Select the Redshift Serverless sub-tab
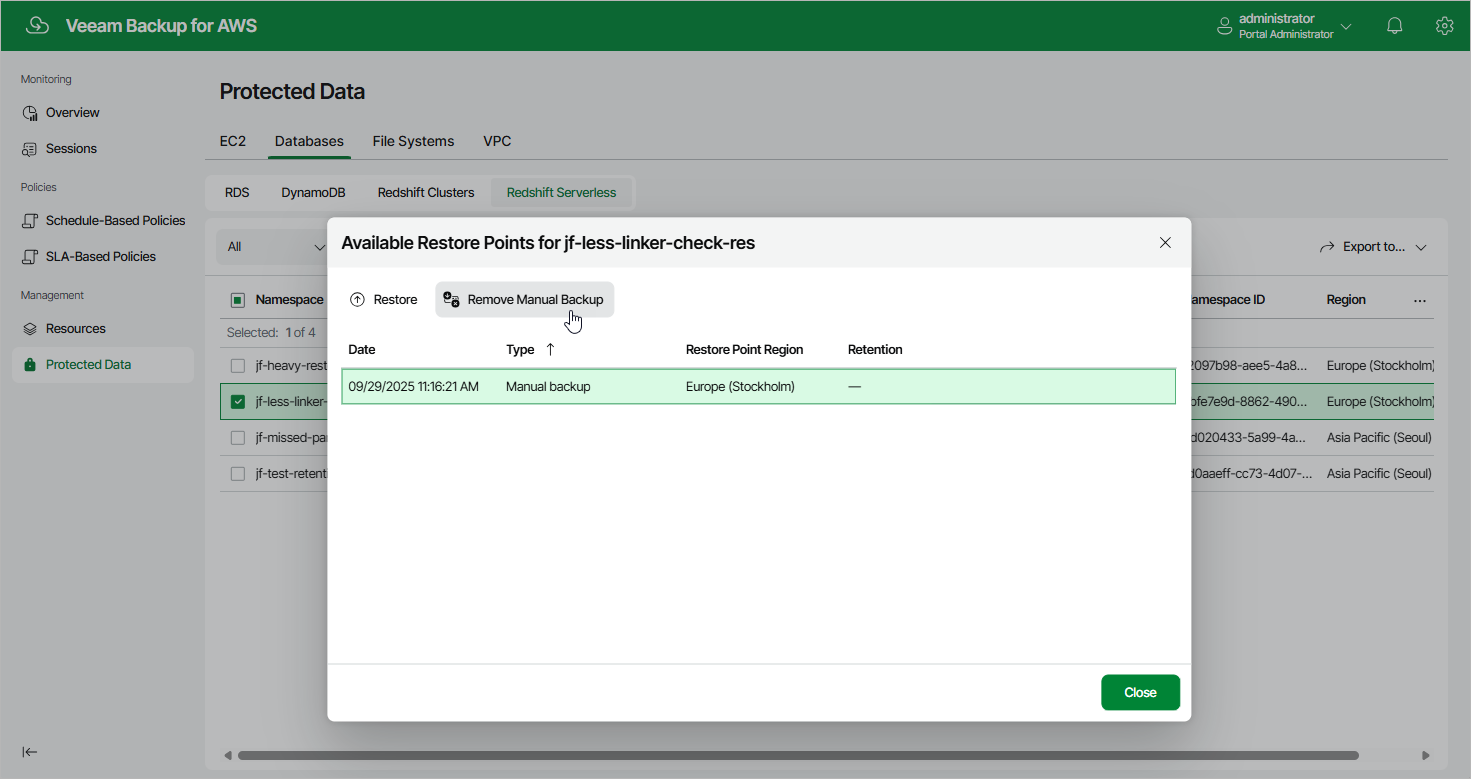This screenshot has width=1471, height=779. tap(562, 193)
